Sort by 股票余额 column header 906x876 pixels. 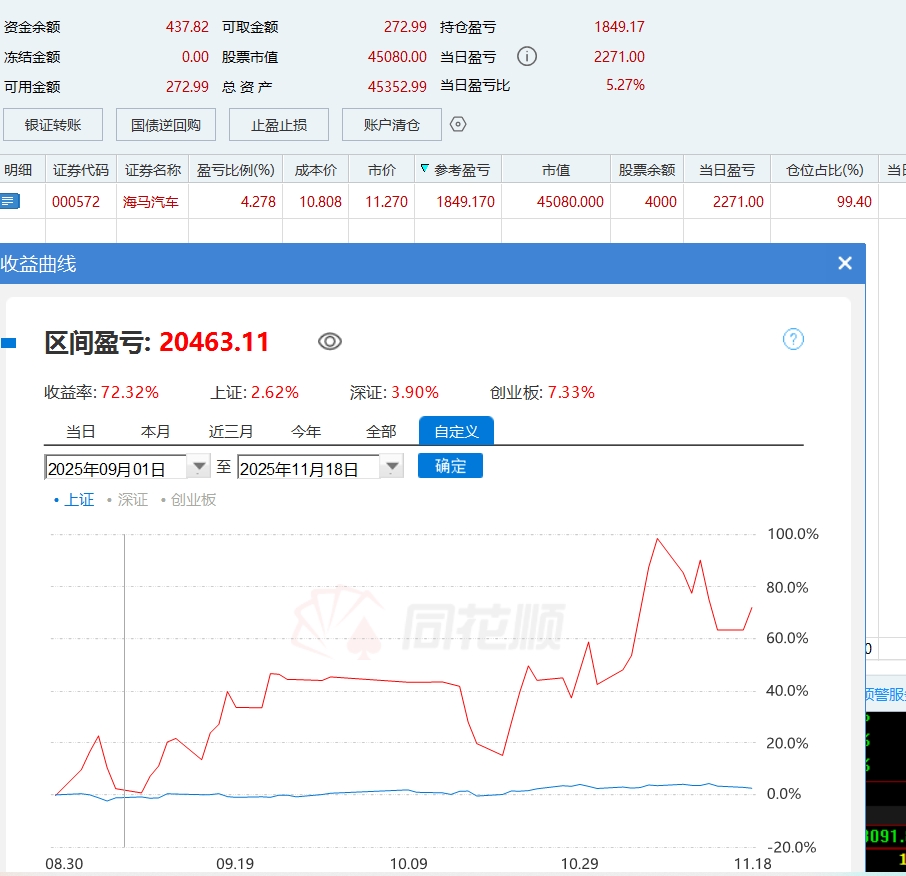647,170
